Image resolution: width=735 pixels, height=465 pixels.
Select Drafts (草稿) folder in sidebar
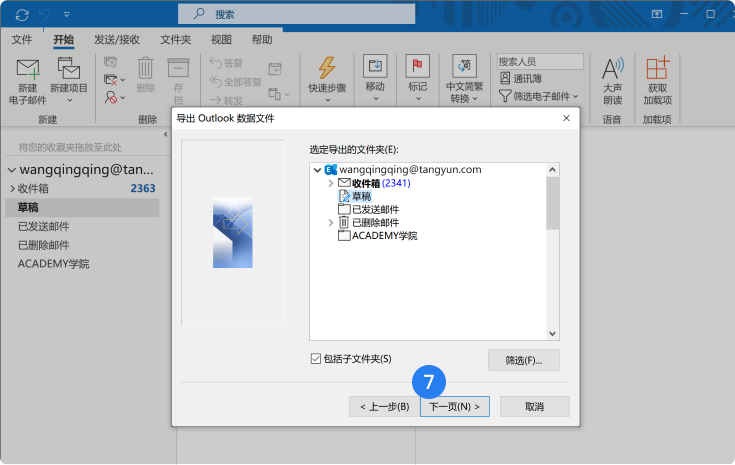(x=82, y=207)
